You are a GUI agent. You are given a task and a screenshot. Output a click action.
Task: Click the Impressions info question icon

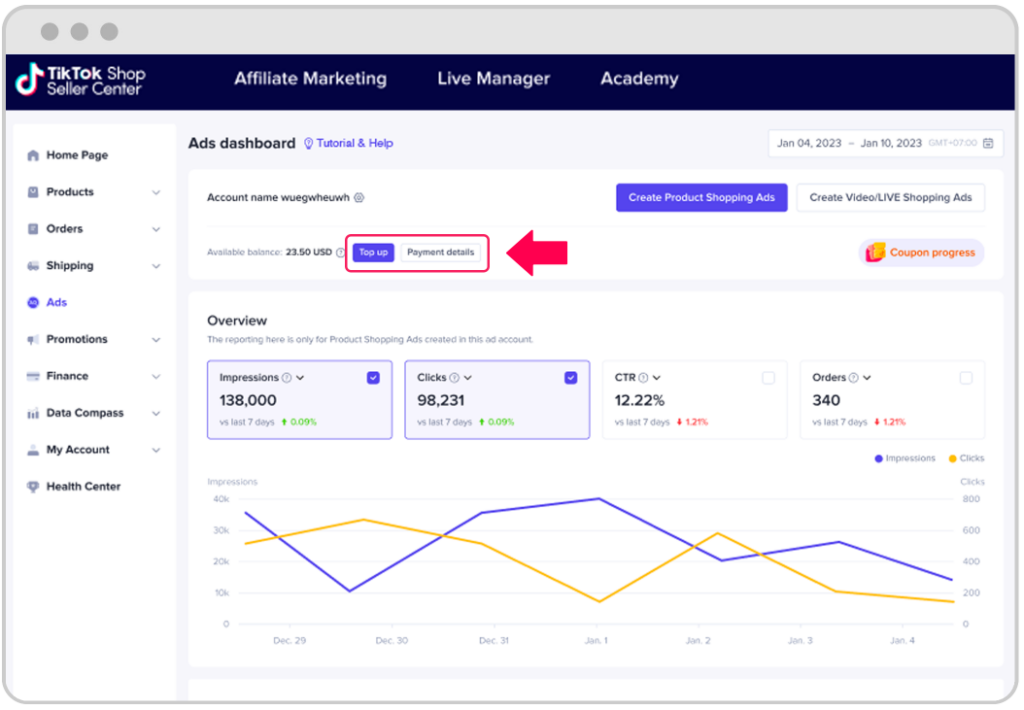[x=286, y=378]
